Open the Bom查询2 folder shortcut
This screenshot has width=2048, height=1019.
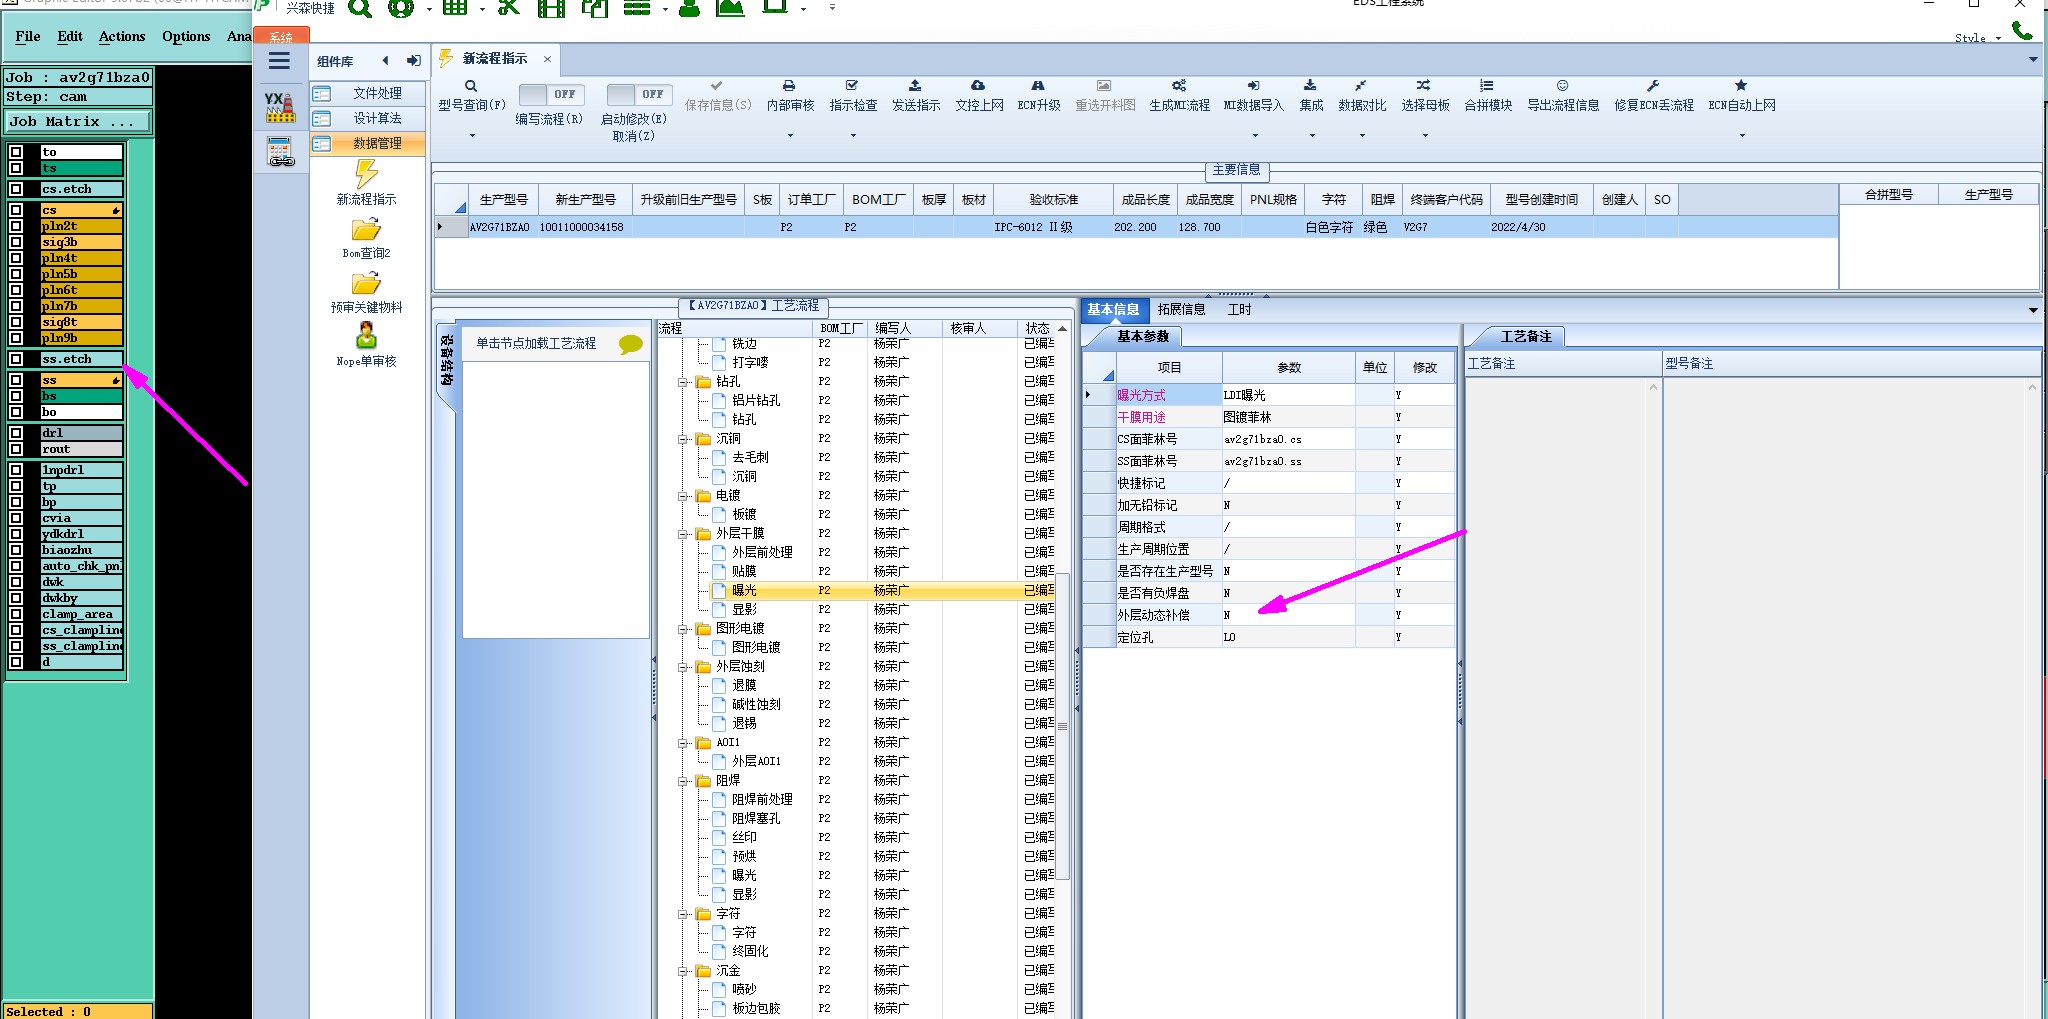(366, 230)
